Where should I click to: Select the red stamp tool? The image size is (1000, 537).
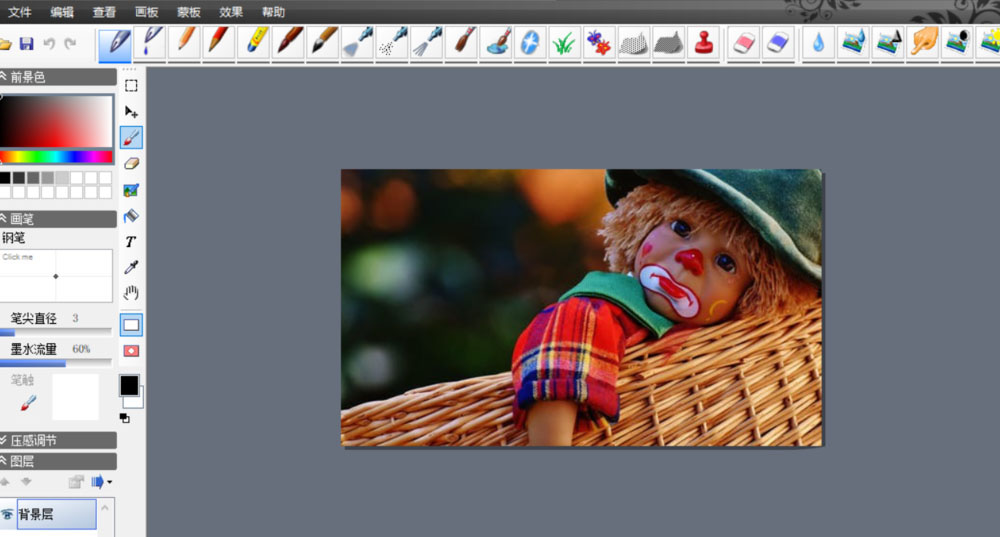coord(703,43)
